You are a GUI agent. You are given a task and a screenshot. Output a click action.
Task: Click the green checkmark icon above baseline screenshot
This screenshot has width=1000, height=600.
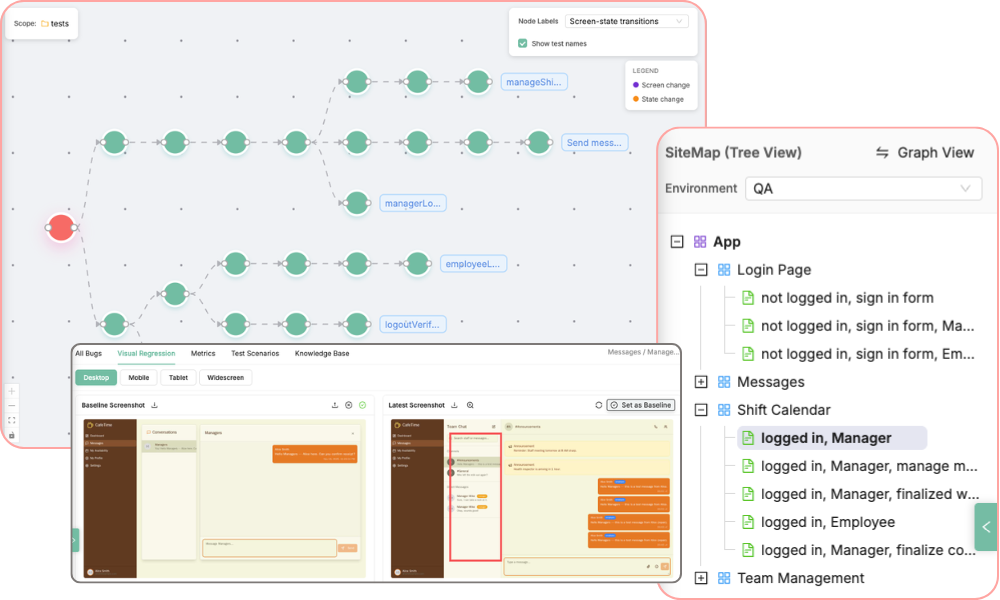(x=363, y=405)
